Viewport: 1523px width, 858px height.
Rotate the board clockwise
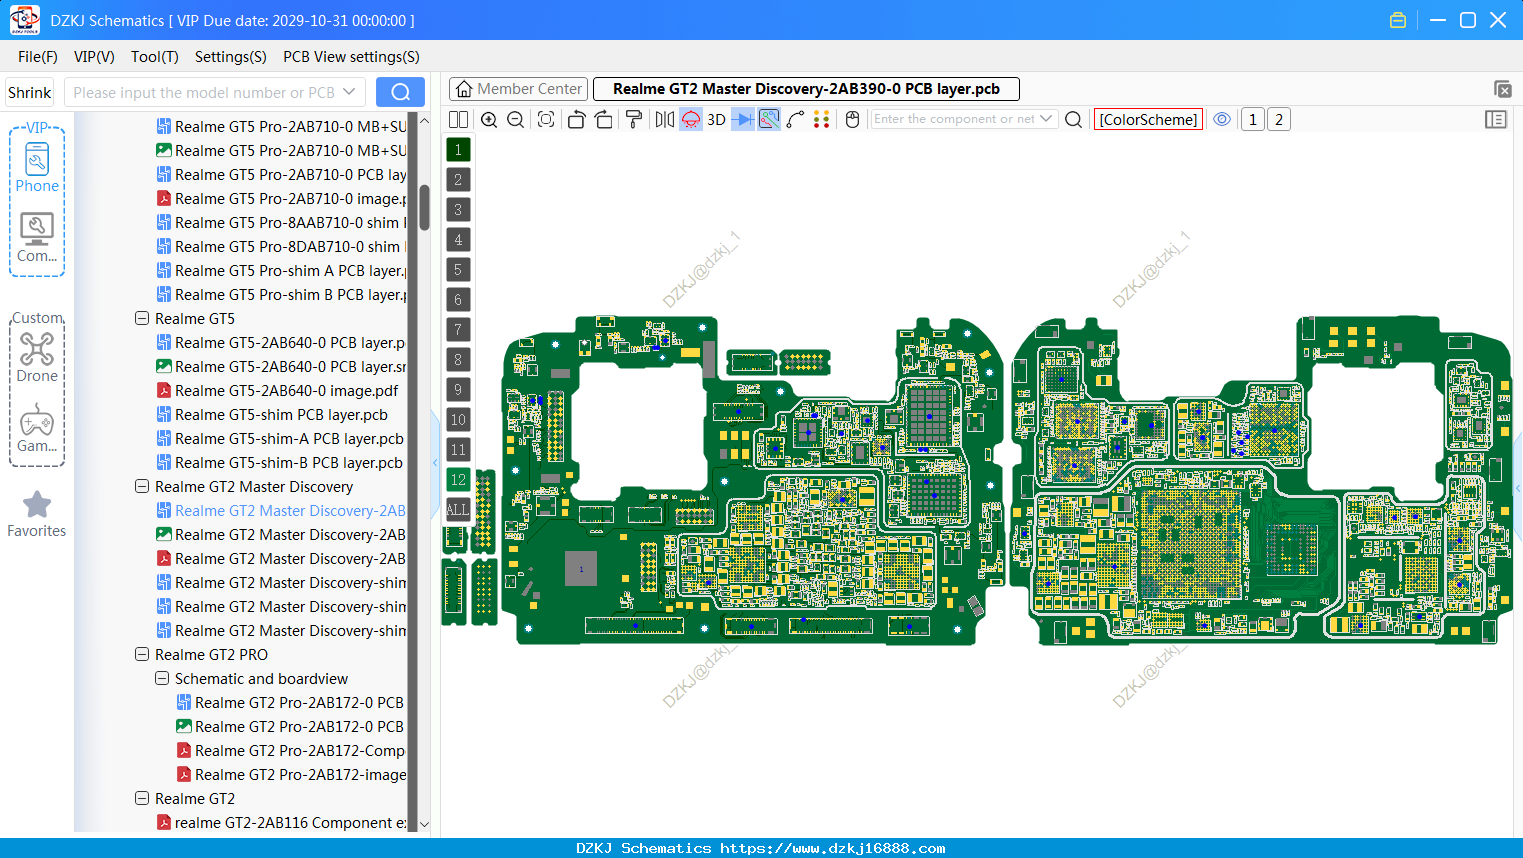pos(604,119)
